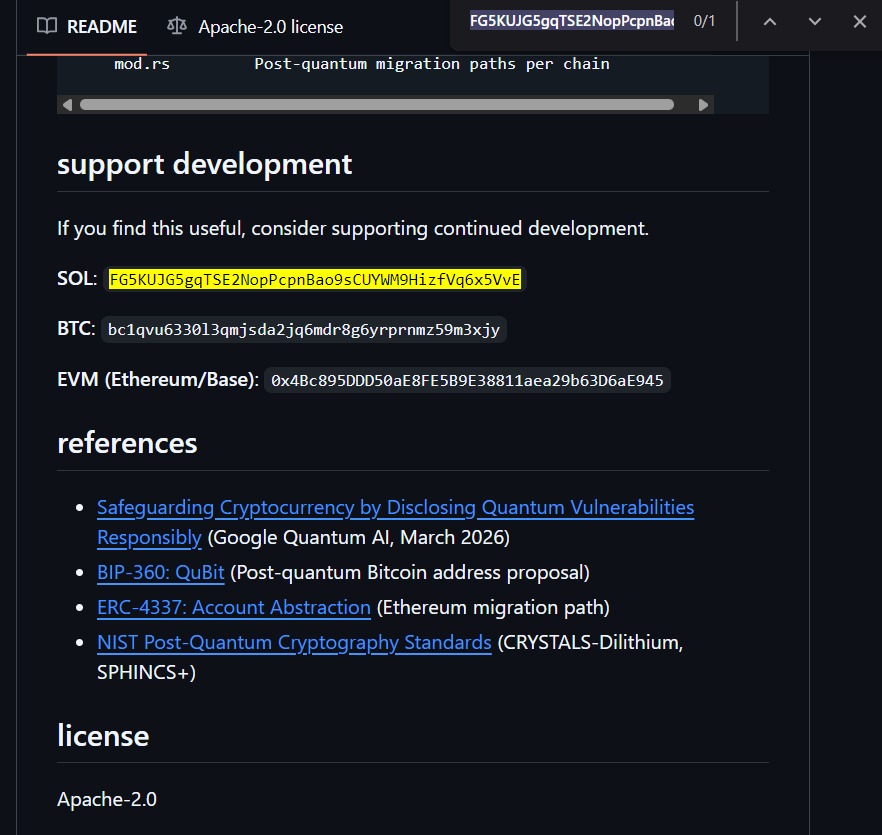Open the ERC-4337: Account Abstraction link
Screen dimensions: 882x835
[x=234, y=607]
